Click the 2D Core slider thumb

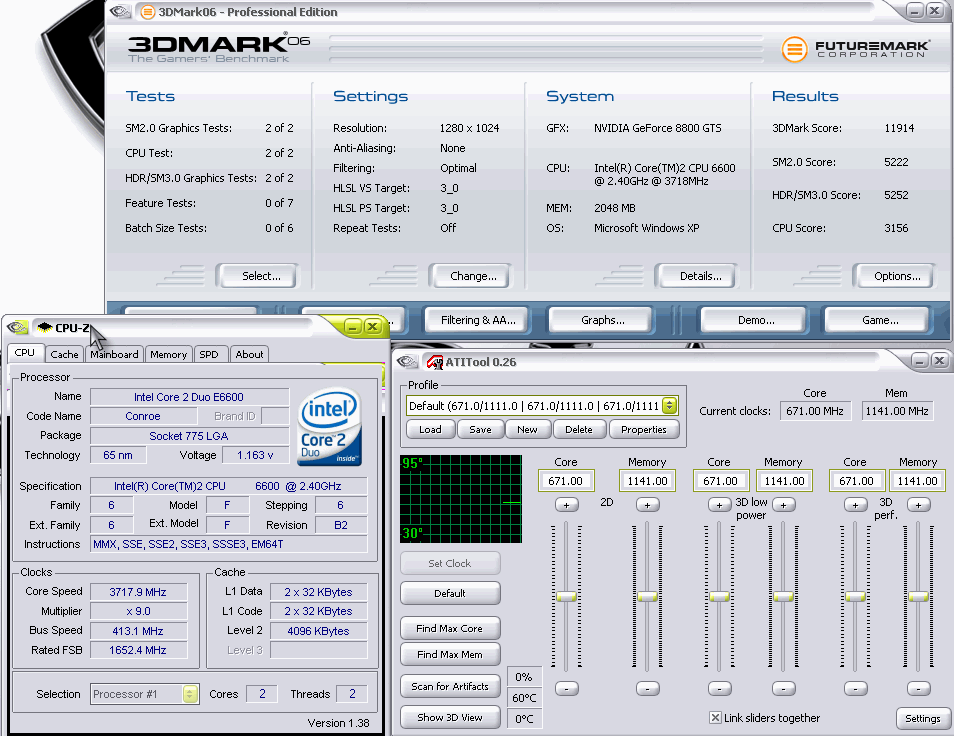pos(566,596)
